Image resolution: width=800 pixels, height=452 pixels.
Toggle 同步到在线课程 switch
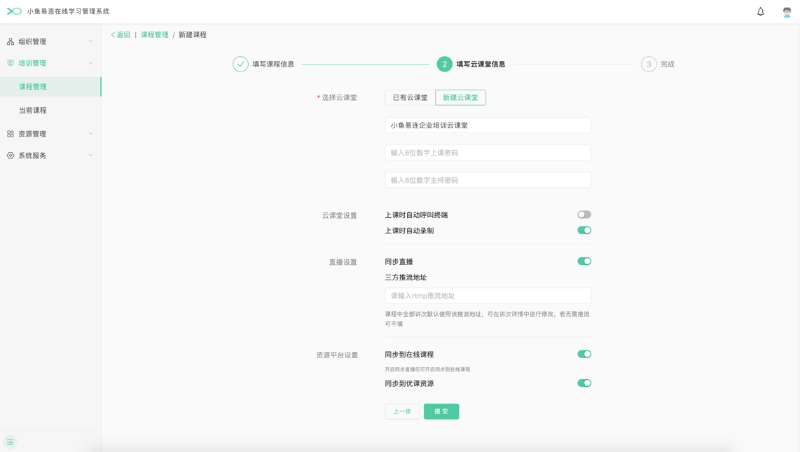coord(584,355)
